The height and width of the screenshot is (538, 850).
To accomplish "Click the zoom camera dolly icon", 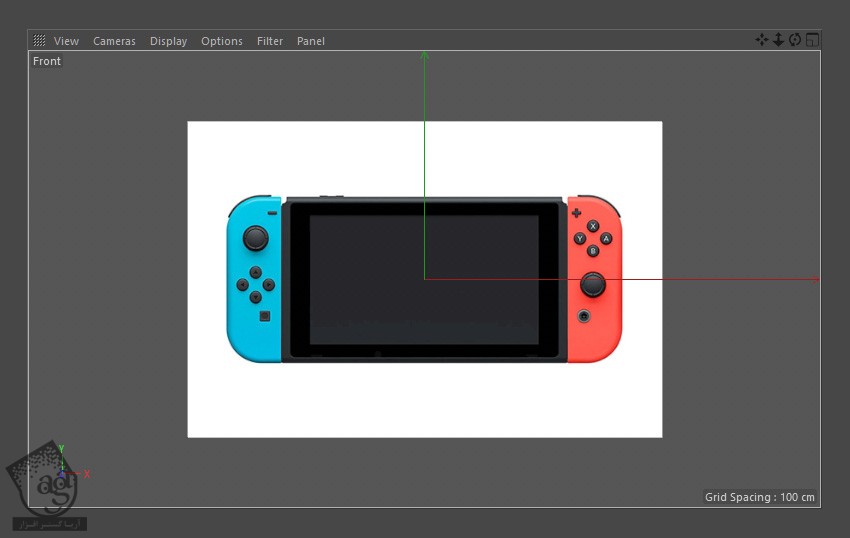I will (778, 40).
